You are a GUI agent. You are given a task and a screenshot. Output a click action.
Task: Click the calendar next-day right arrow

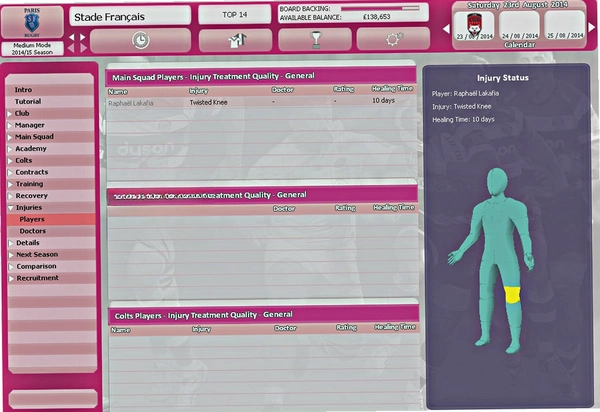coord(592,27)
